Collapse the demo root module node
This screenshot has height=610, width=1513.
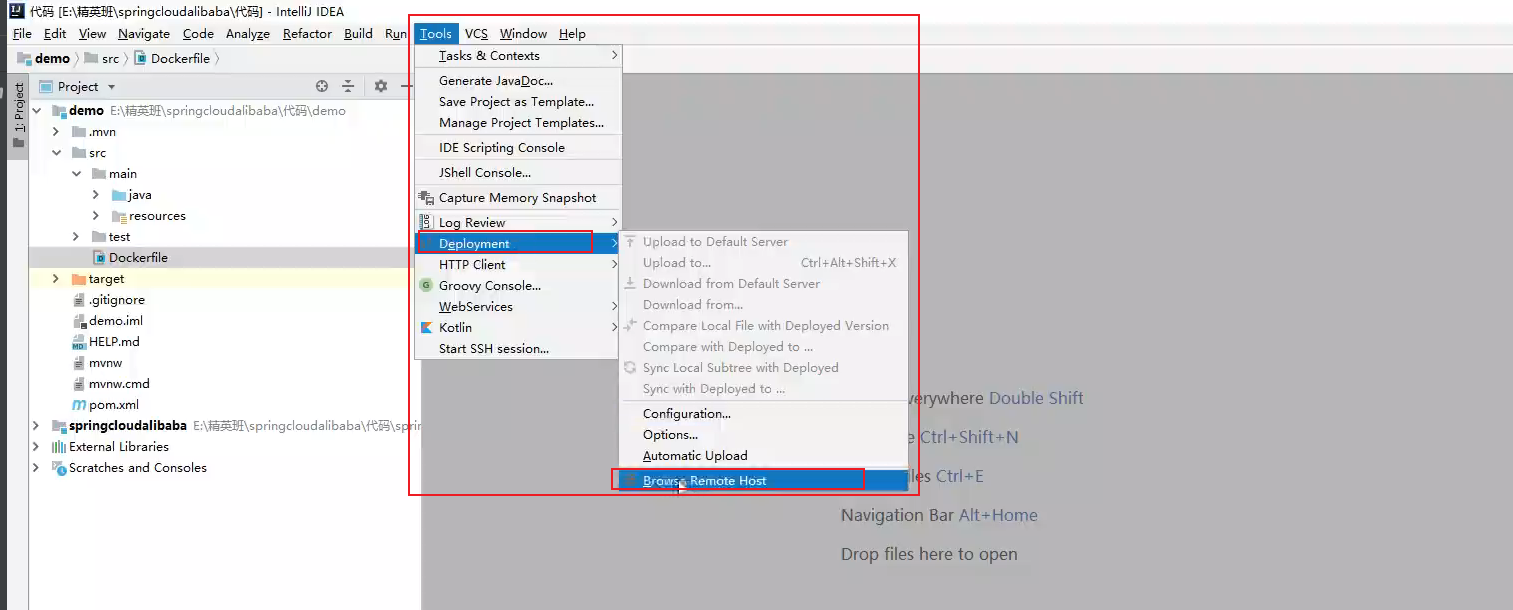click(37, 111)
